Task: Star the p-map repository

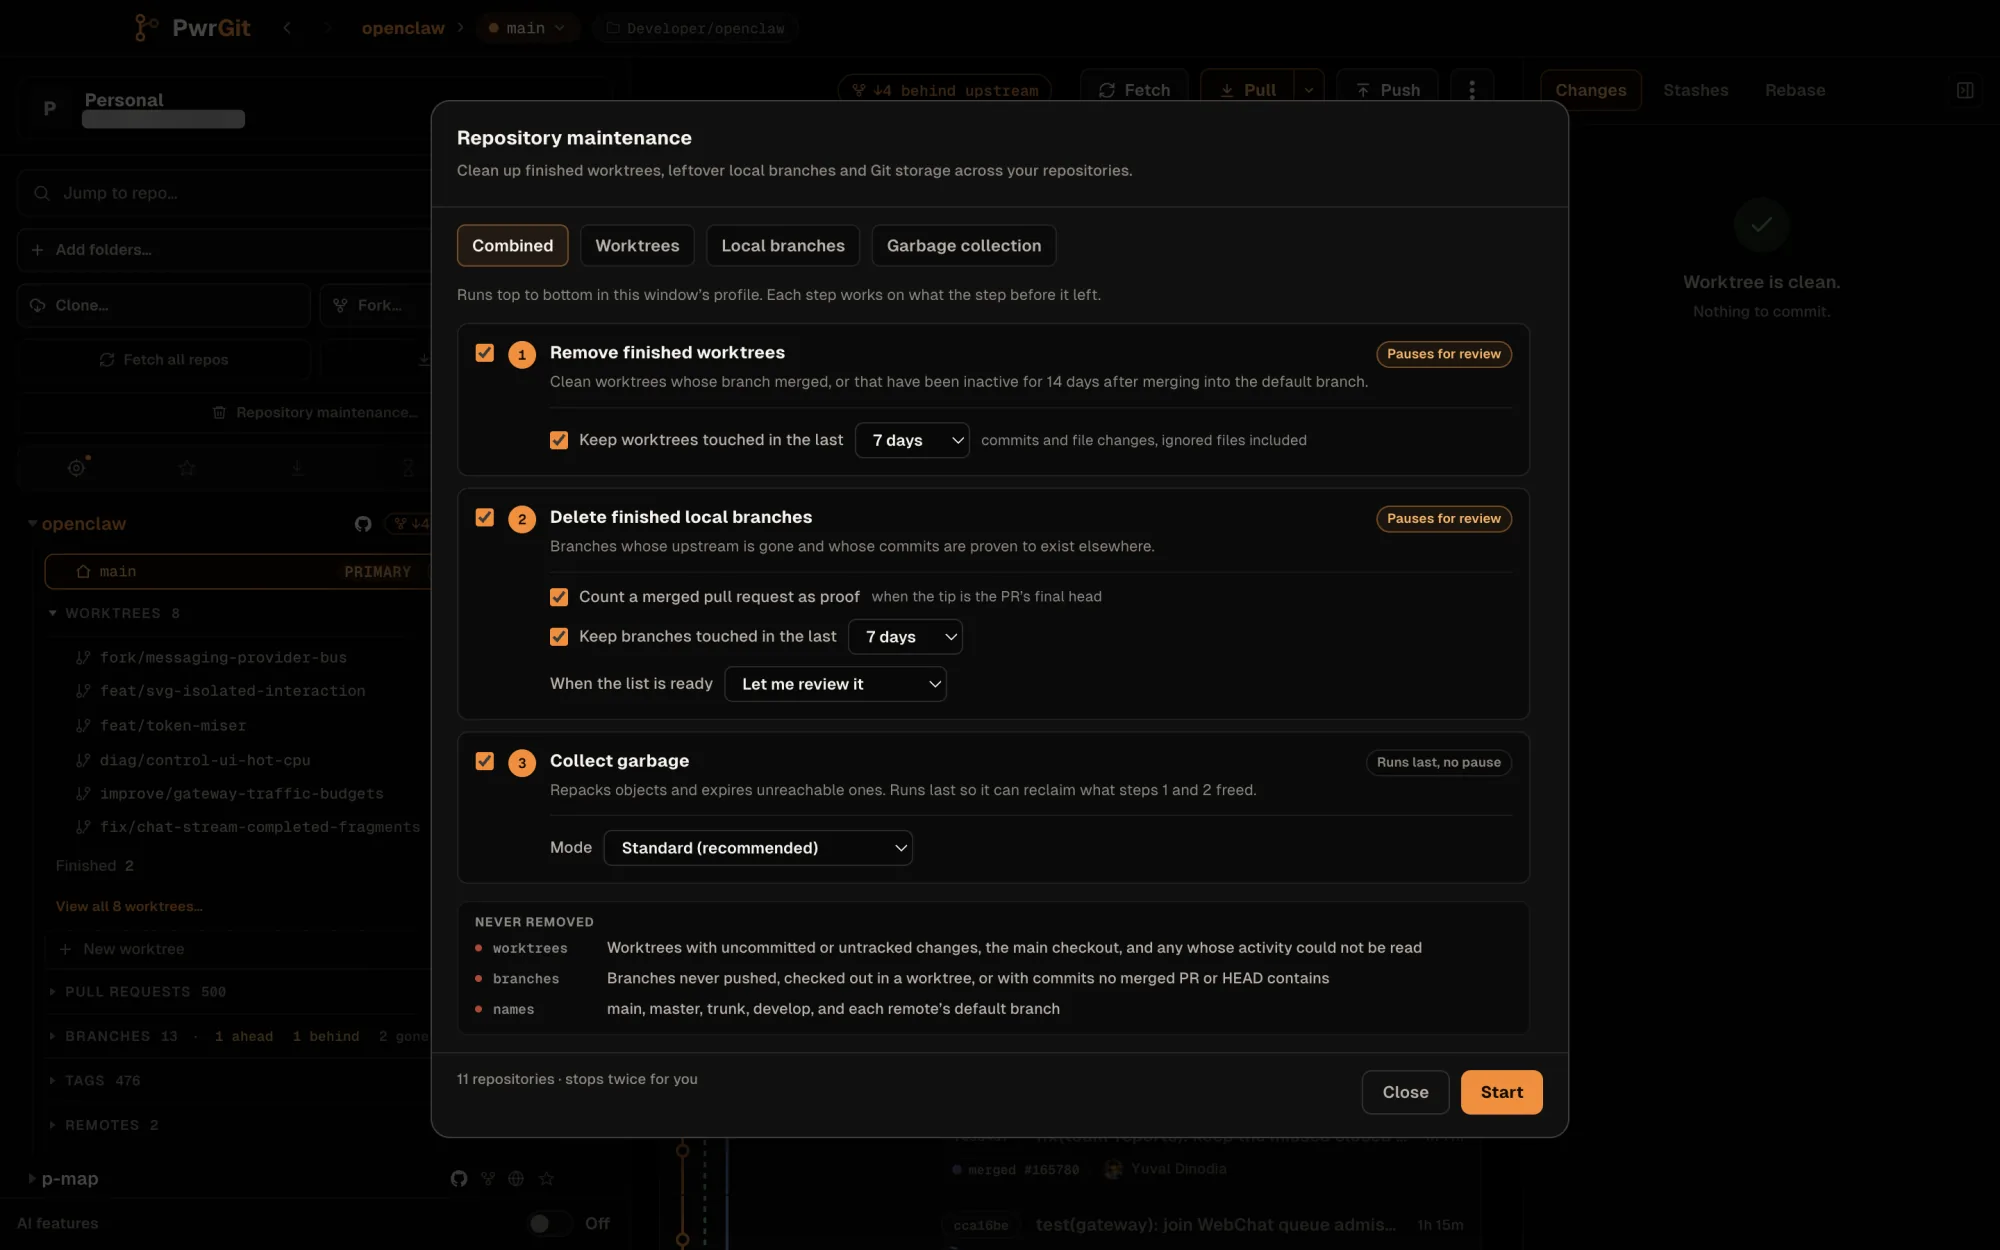Action: (x=546, y=1179)
